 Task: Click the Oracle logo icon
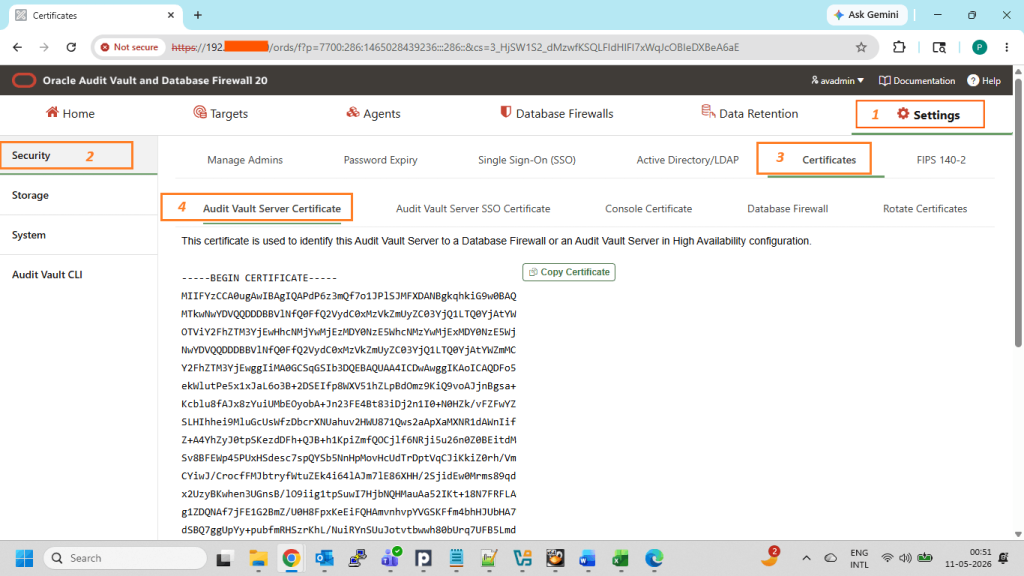[x=24, y=80]
